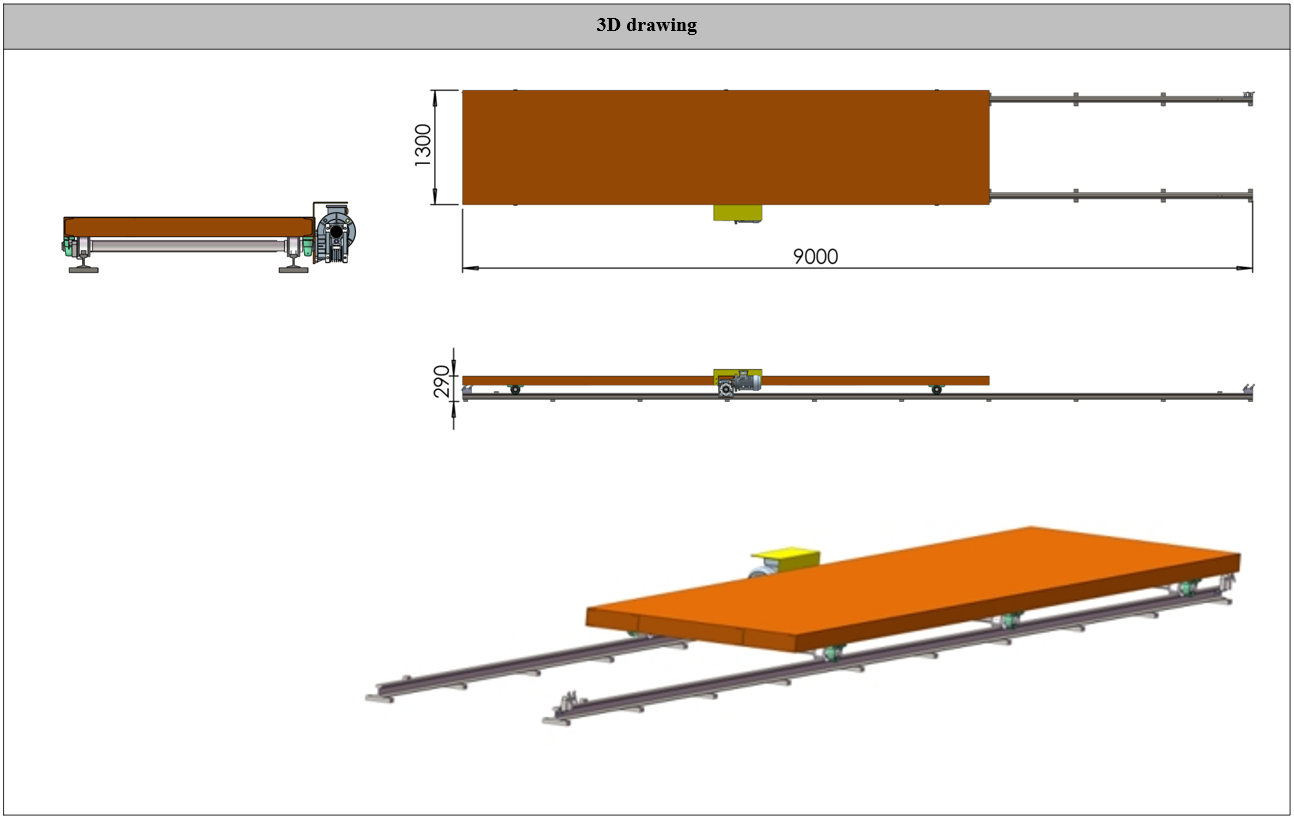
Task: Select the 9000 length dimension label
Action: tap(815, 256)
